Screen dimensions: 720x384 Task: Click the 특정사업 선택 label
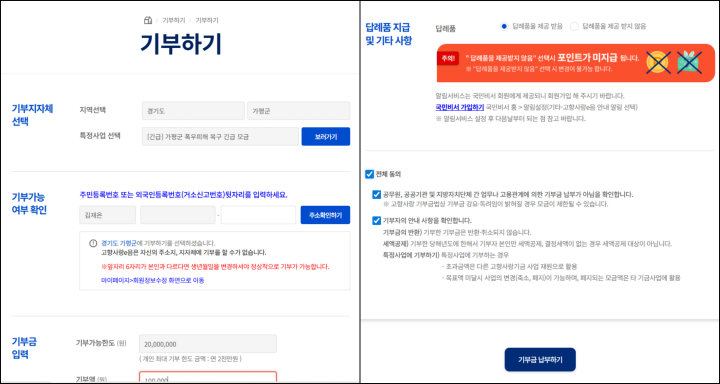pyautogui.click(x=99, y=136)
